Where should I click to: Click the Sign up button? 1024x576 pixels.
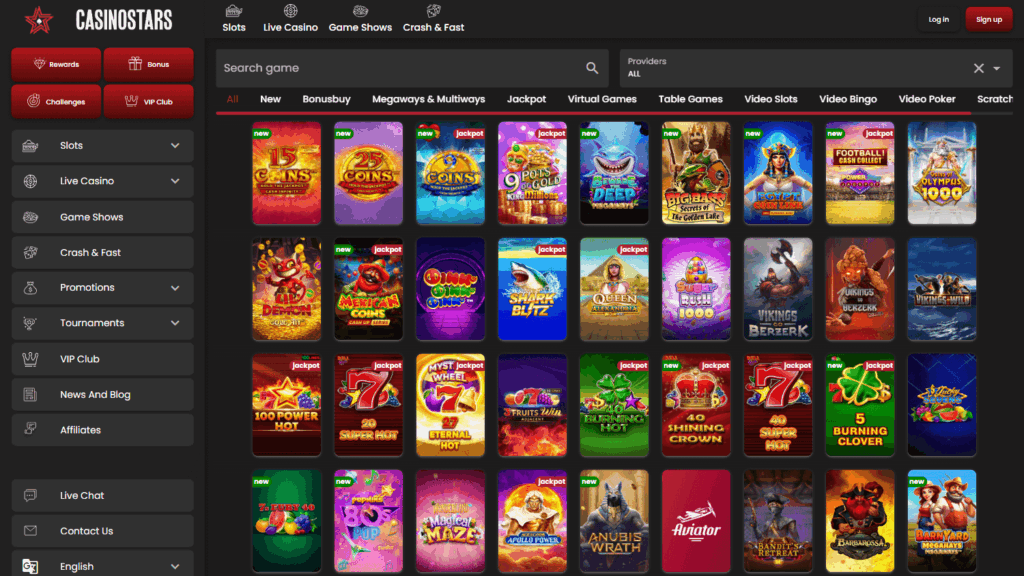[989, 20]
